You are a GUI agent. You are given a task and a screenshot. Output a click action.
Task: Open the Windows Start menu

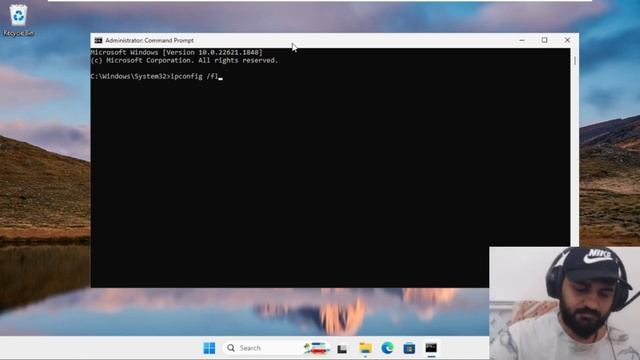(x=209, y=348)
